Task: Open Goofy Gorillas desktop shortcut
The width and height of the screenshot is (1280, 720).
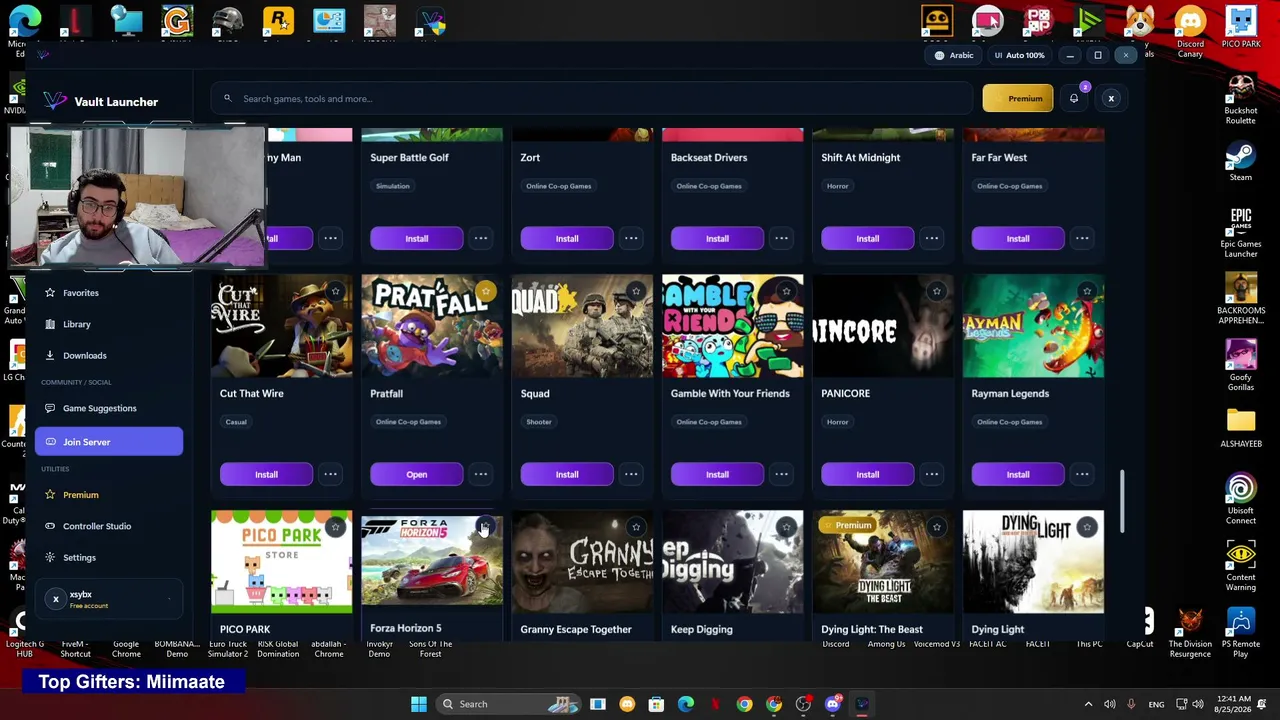Action: 1240,365
